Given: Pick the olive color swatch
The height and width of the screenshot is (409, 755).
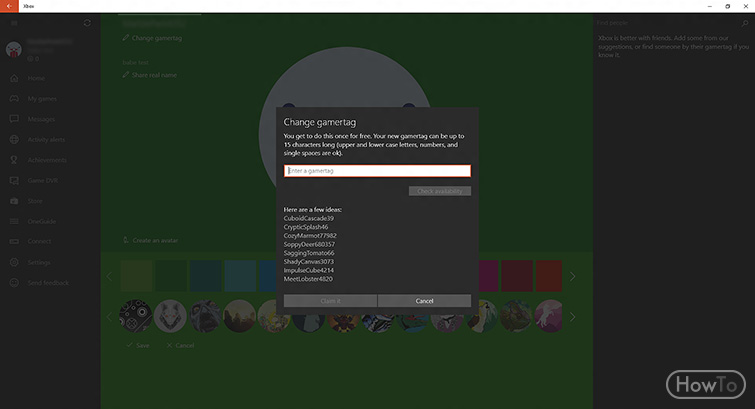Looking at the screenshot, I should point(136,276).
